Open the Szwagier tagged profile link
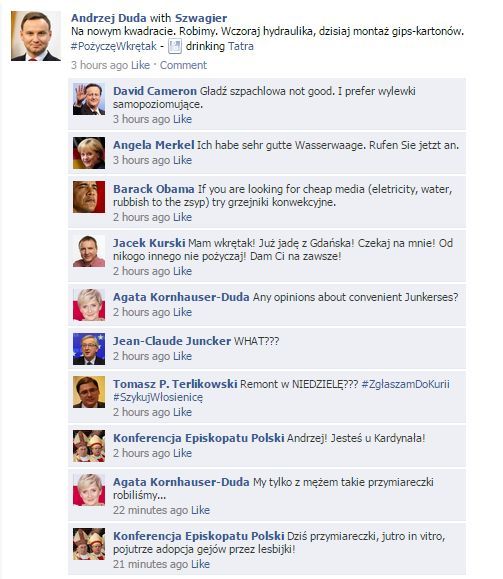 [x=201, y=18]
